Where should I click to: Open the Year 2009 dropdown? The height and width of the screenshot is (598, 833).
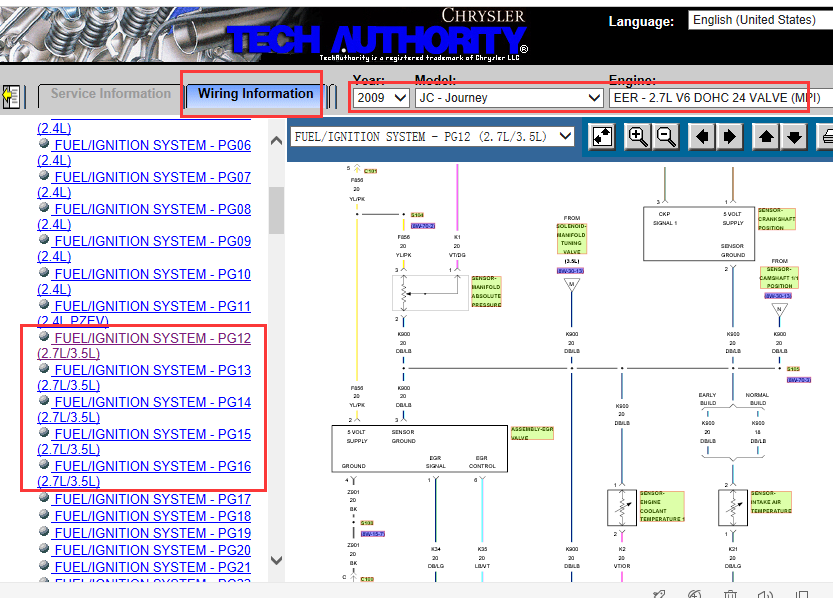click(x=381, y=98)
